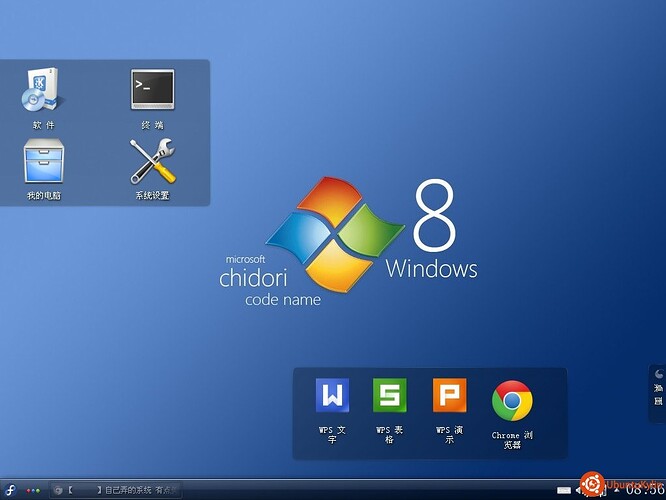
Task: Open 系统设置 system settings tools icon
Action: click(152, 161)
